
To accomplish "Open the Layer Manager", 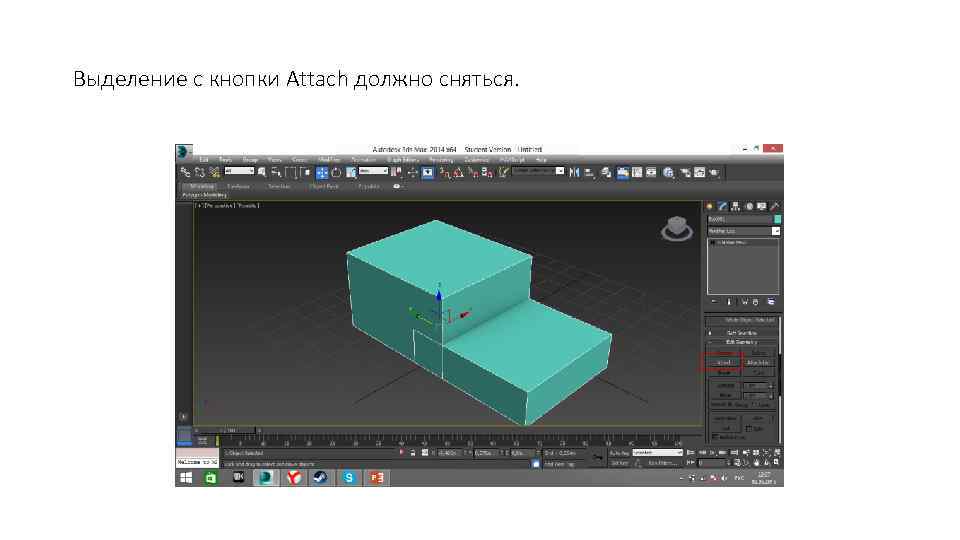I will (x=606, y=173).
